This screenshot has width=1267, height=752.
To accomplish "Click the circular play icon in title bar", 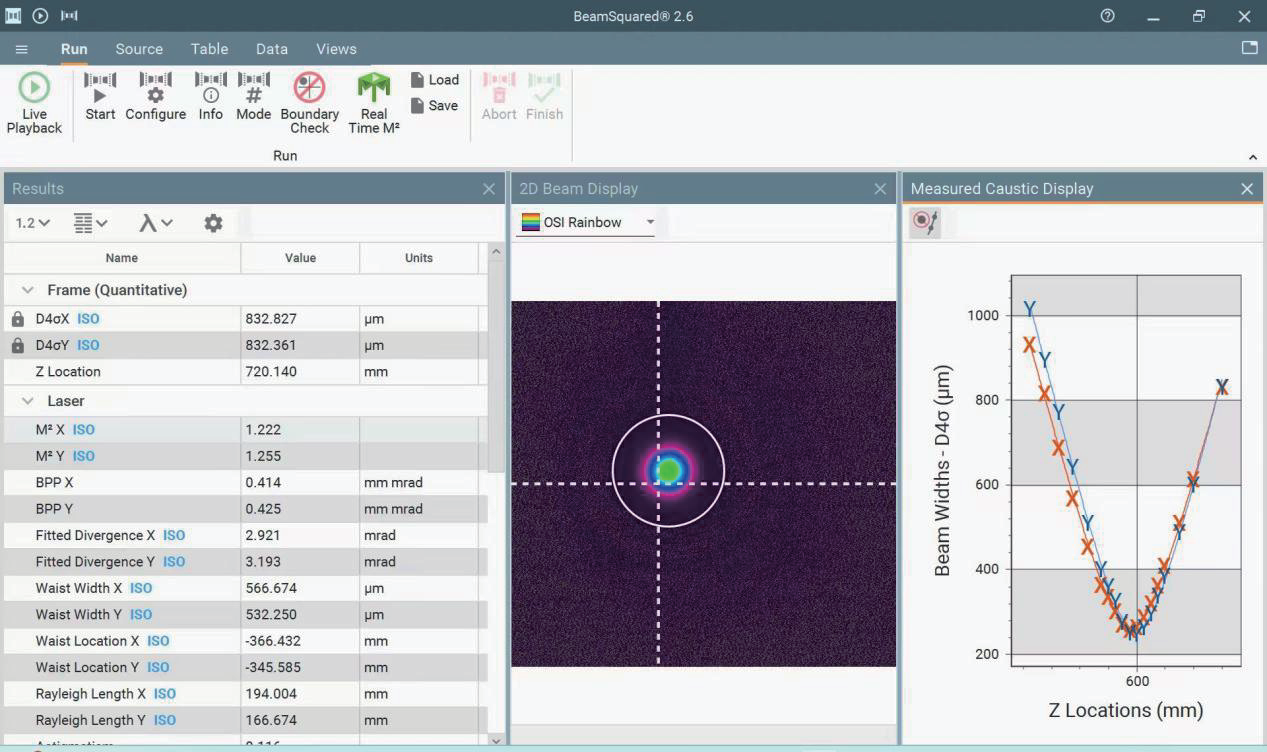I will (x=40, y=16).
